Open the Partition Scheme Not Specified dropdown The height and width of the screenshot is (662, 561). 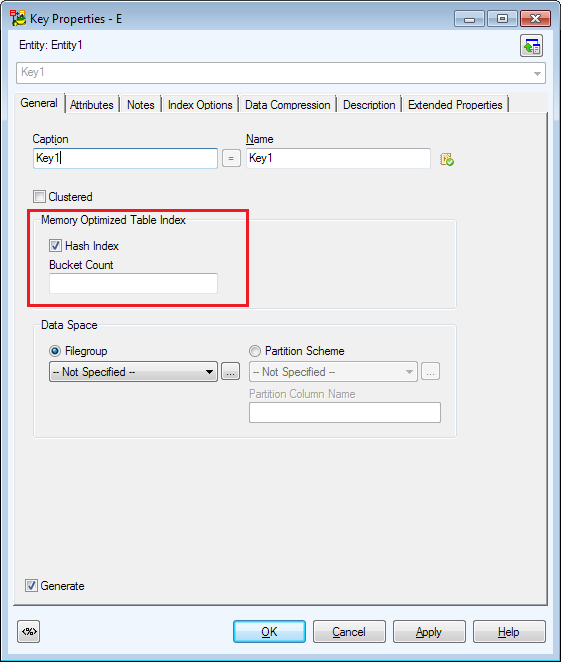pos(333,372)
